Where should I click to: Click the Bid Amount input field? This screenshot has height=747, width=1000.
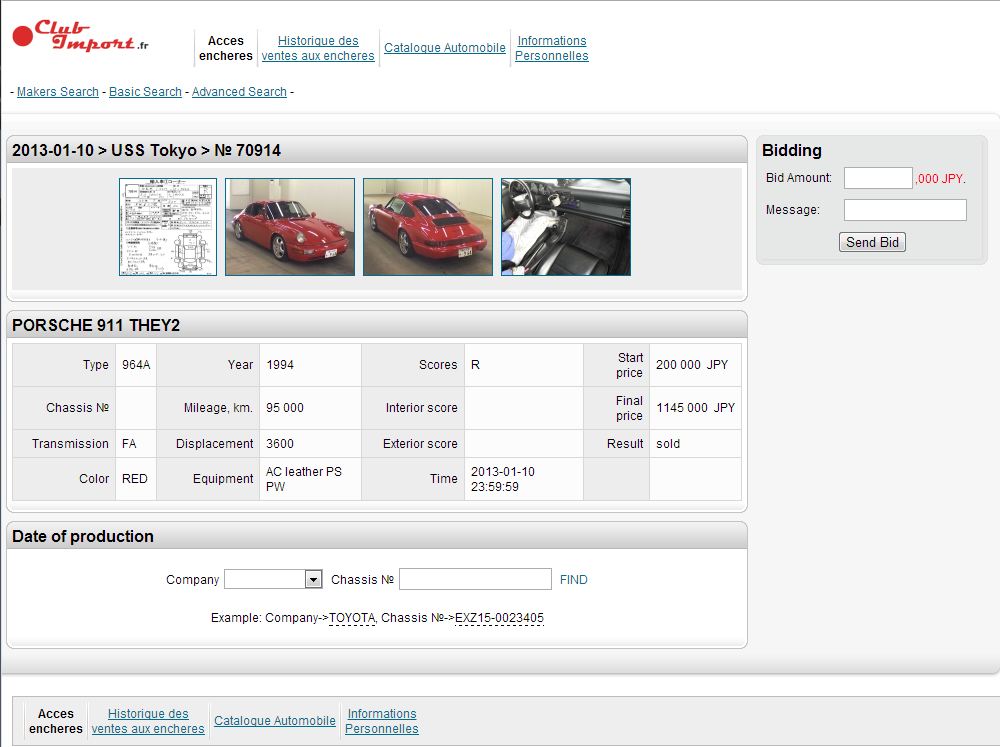click(878, 178)
